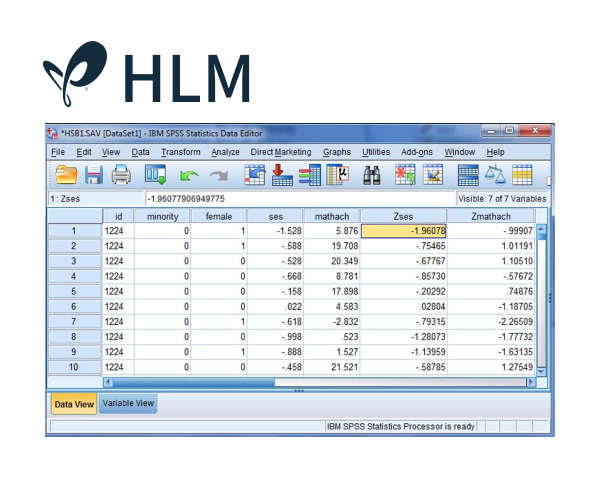This screenshot has width=600, height=477.
Task: Open the Analyze menu
Action: (225, 152)
